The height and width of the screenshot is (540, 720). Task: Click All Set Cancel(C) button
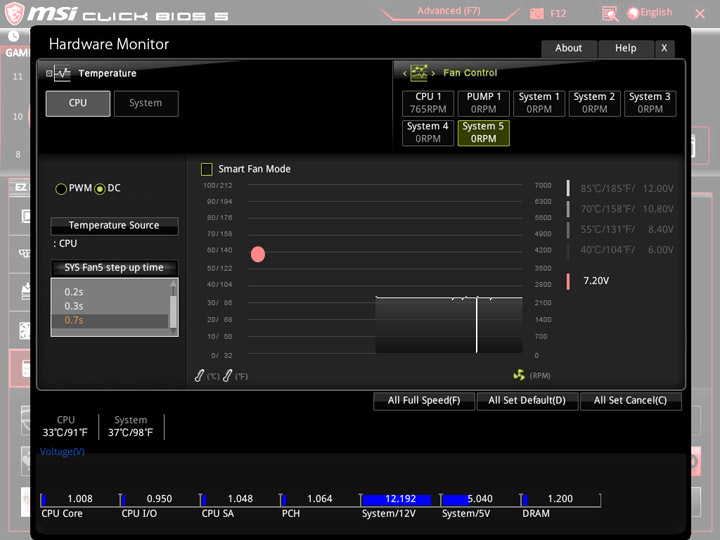point(630,401)
